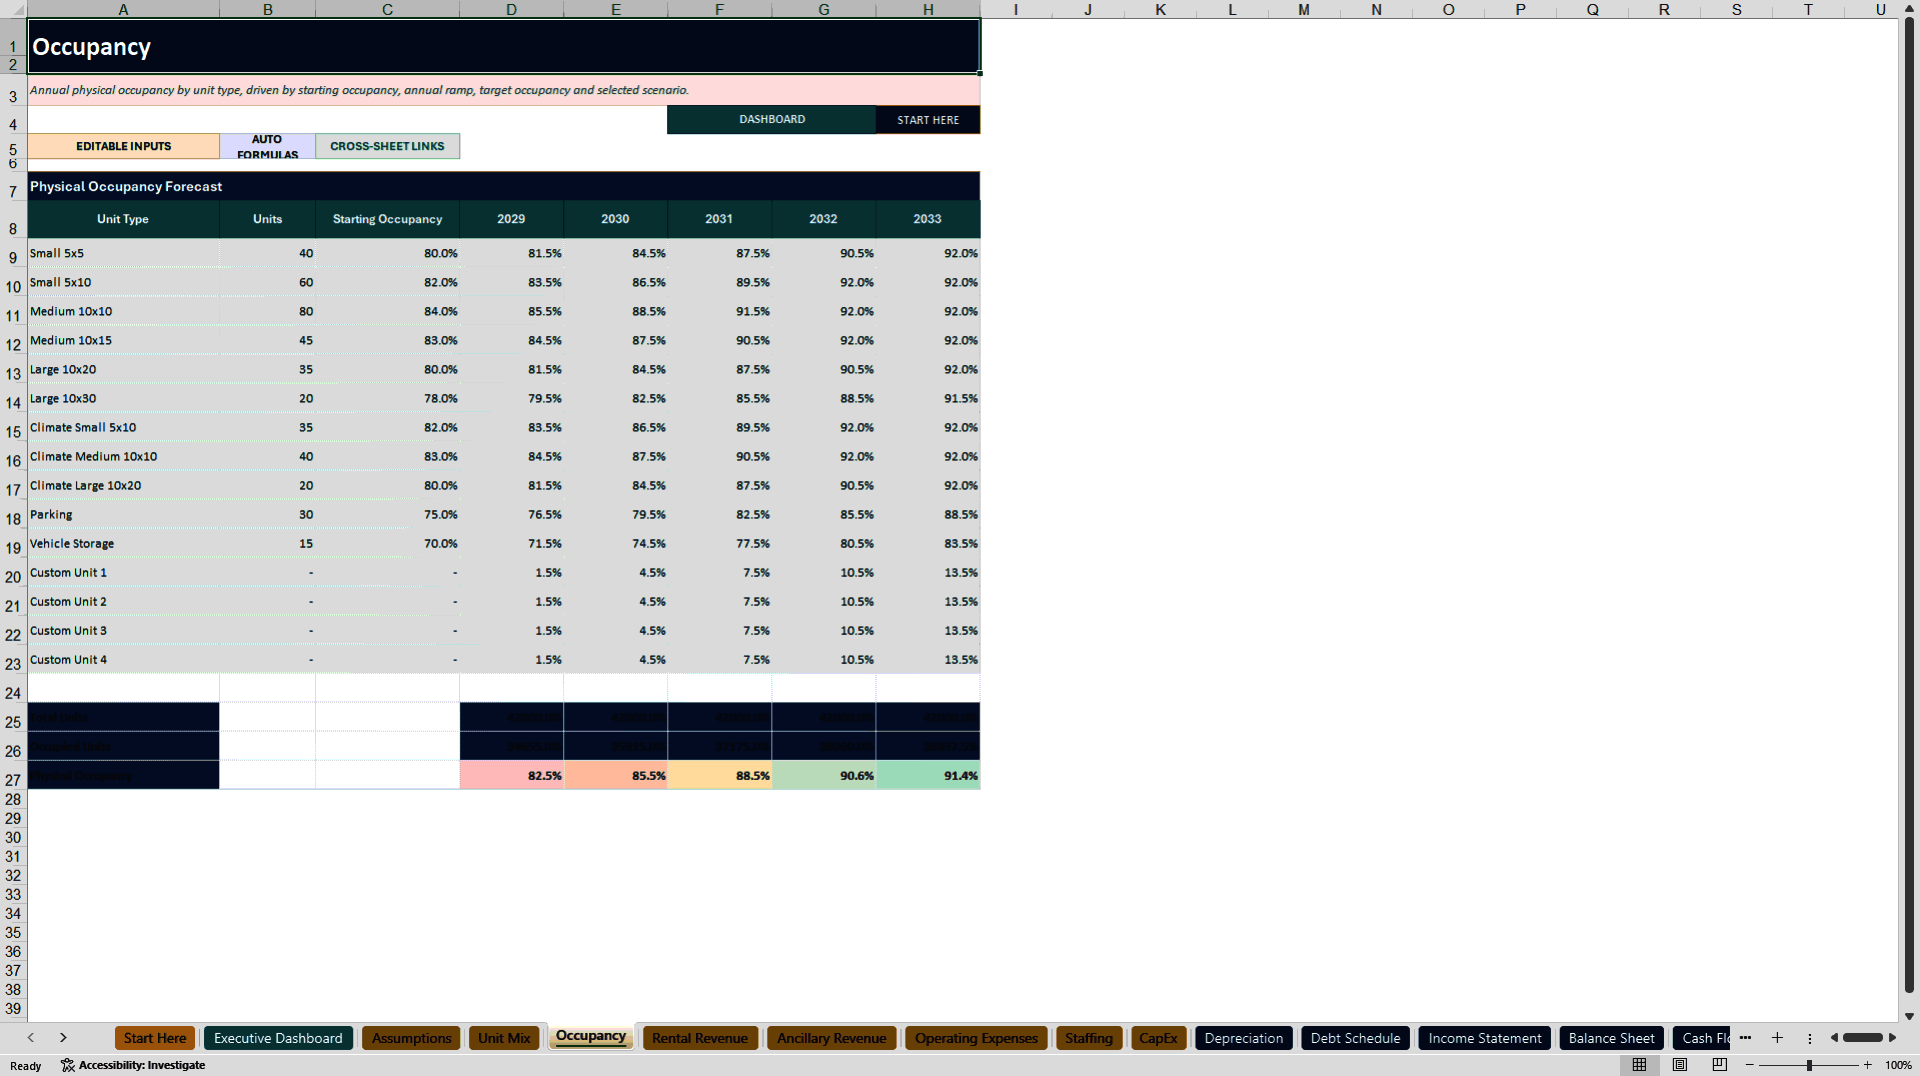Add a new sheet with plus icon
The width and height of the screenshot is (1920, 1076).
pyautogui.click(x=1777, y=1038)
